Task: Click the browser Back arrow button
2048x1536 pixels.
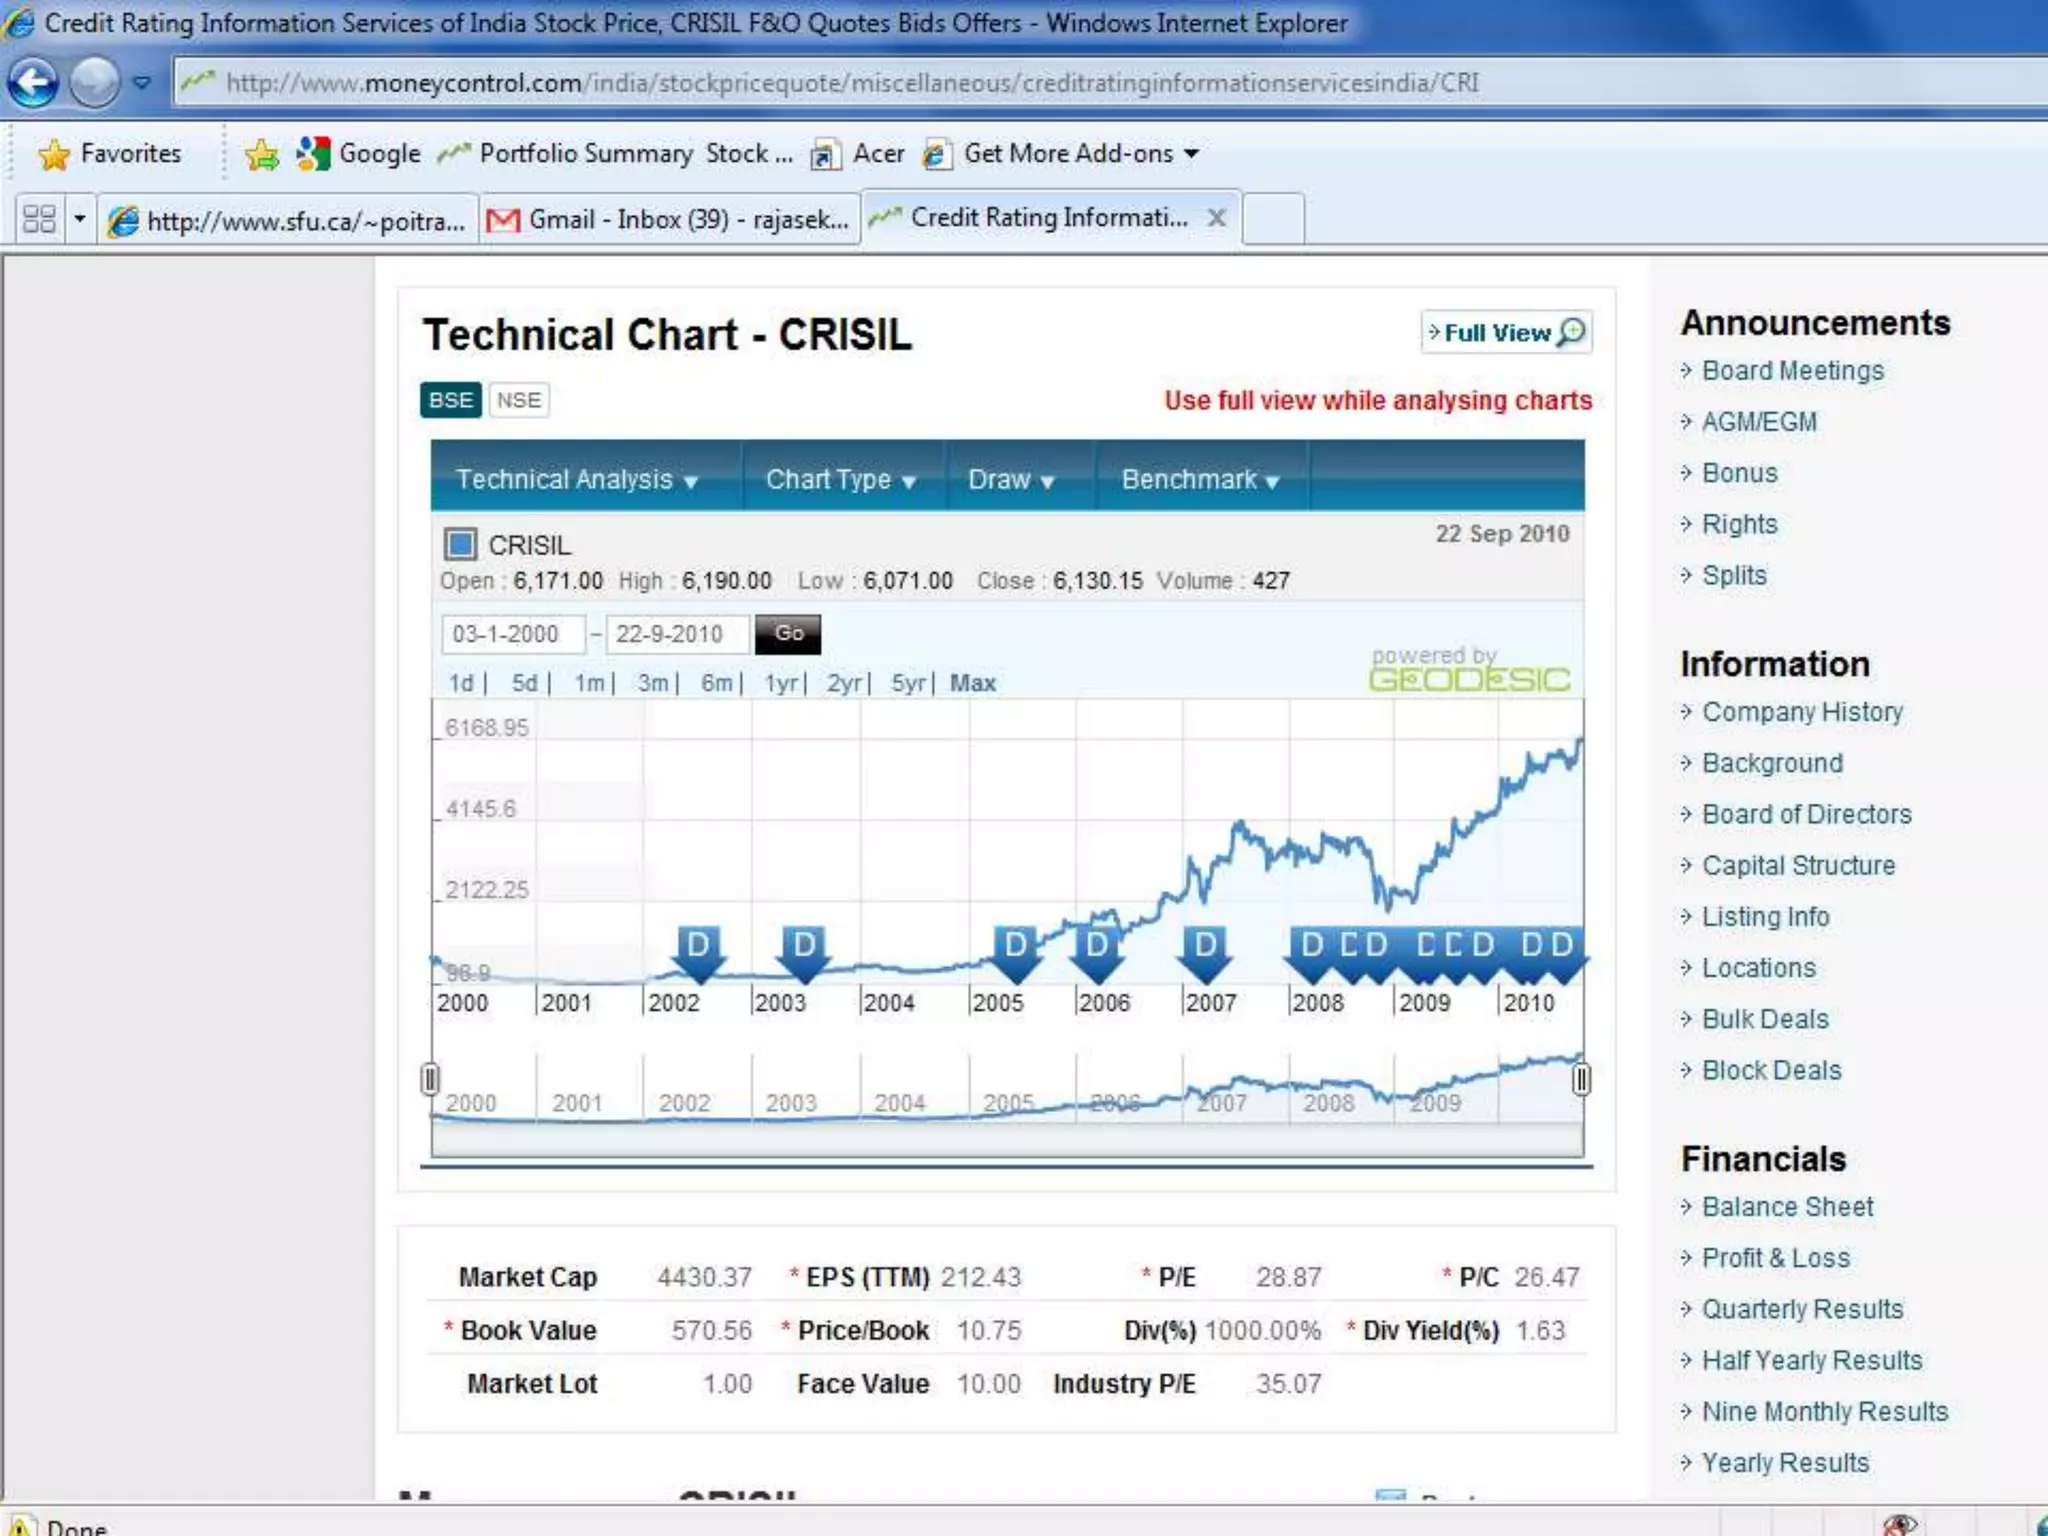Action: (x=33, y=83)
